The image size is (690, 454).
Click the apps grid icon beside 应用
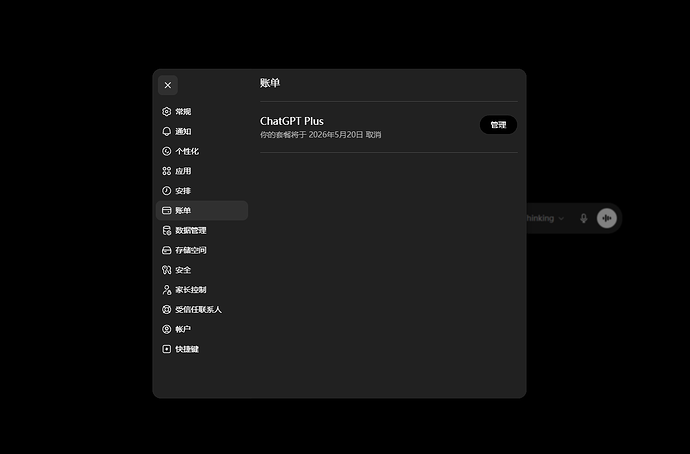click(x=166, y=171)
